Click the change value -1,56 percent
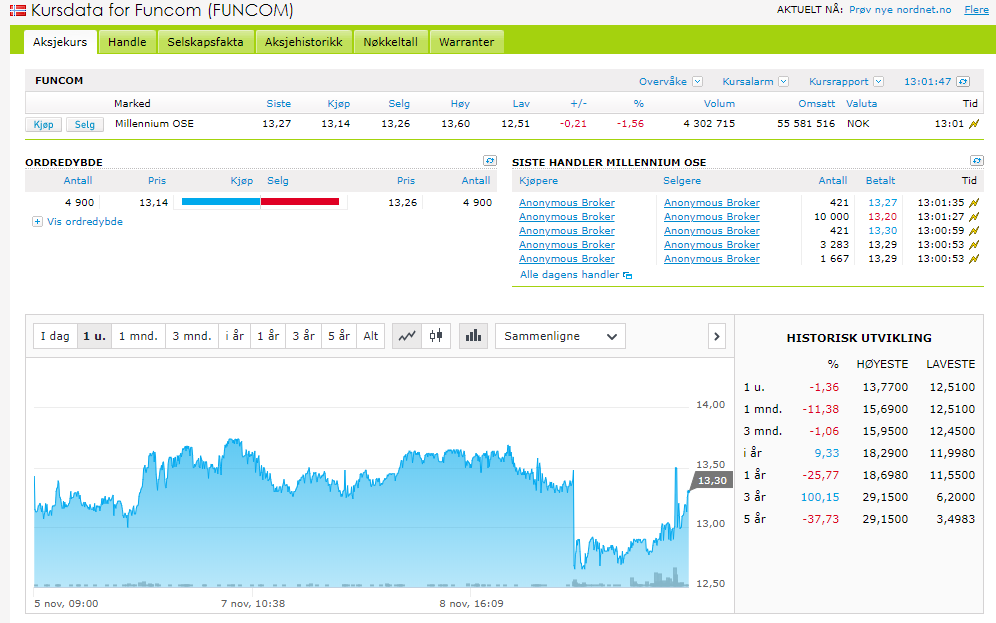The image size is (996, 623). tap(630, 124)
